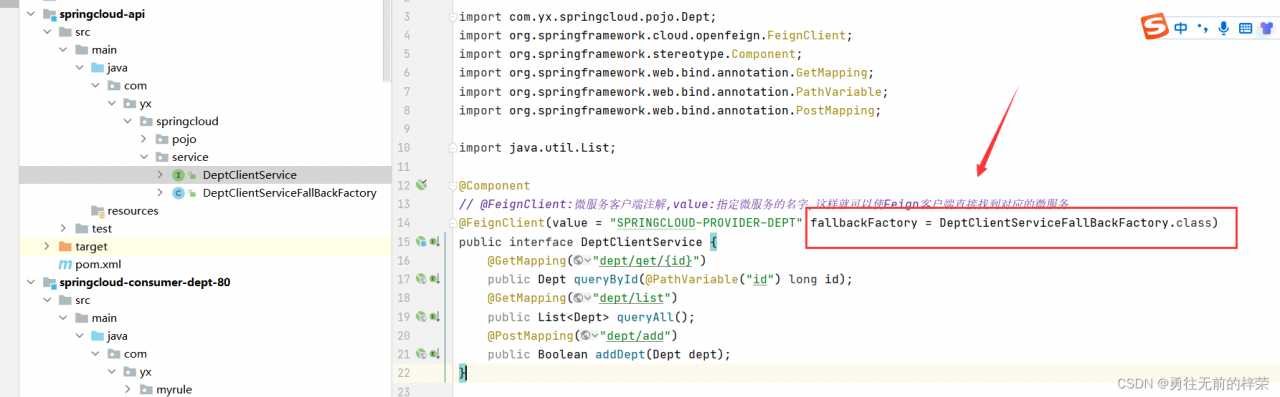
Task: Collapse the springcloud-api module node
Action: point(28,14)
